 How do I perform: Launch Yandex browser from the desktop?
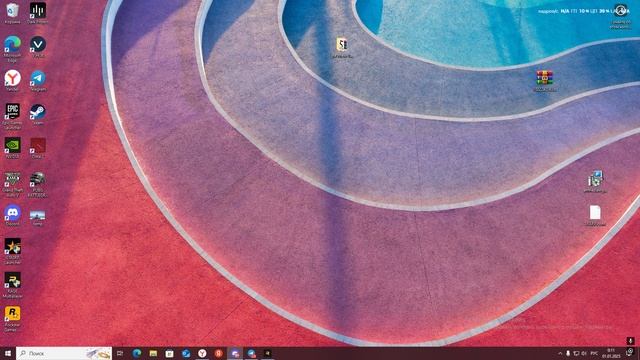click(13, 80)
